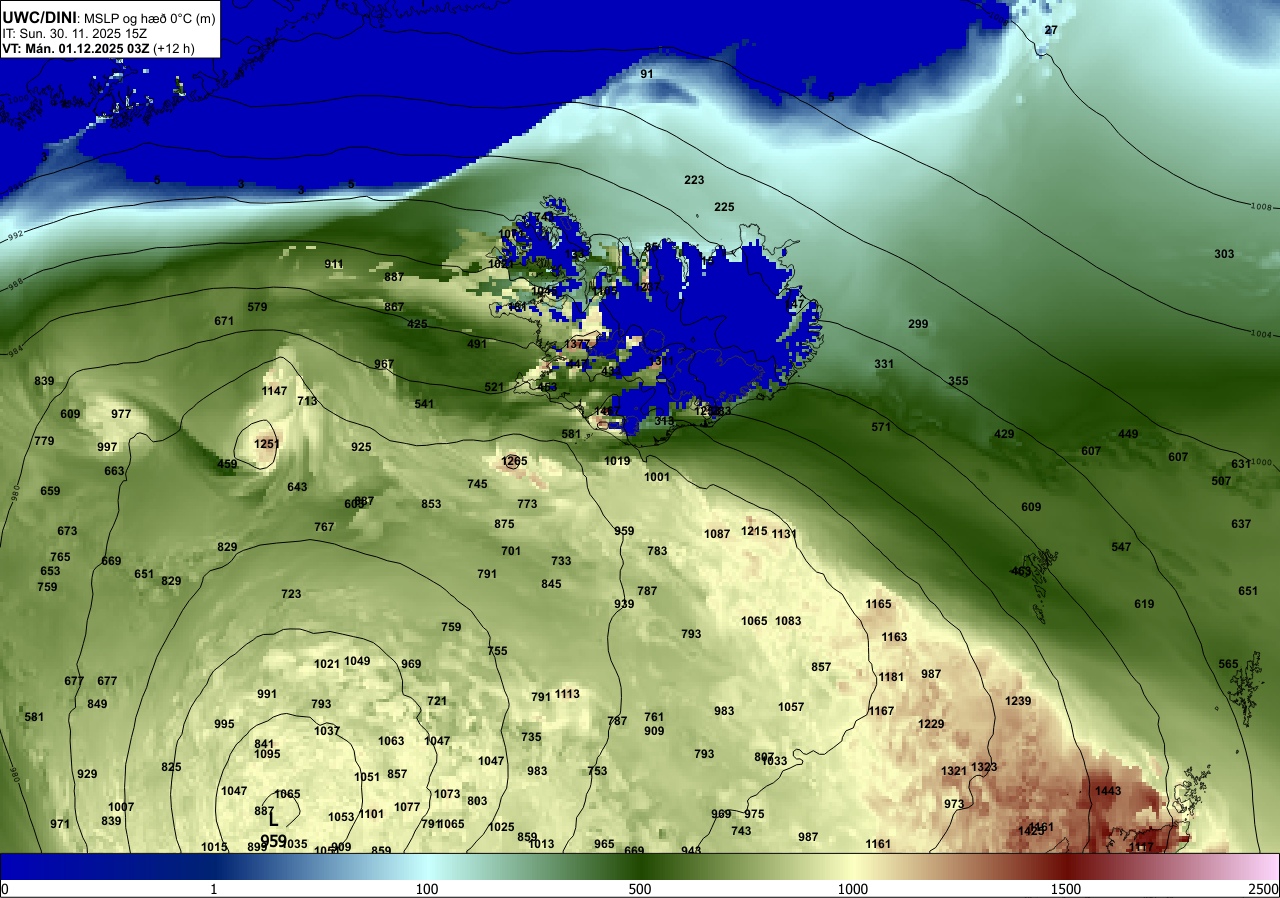Click the 100 label on the color scale
Image resolution: width=1280 pixels, height=898 pixels.
coord(427,889)
